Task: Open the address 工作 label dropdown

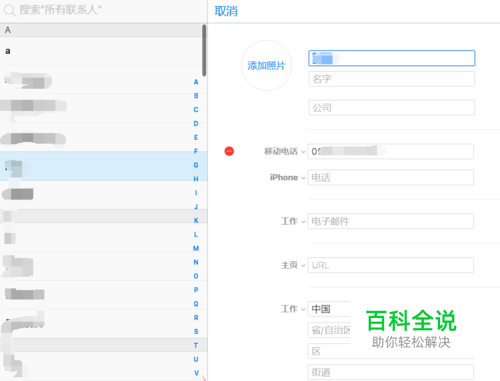Action: [293, 309]
